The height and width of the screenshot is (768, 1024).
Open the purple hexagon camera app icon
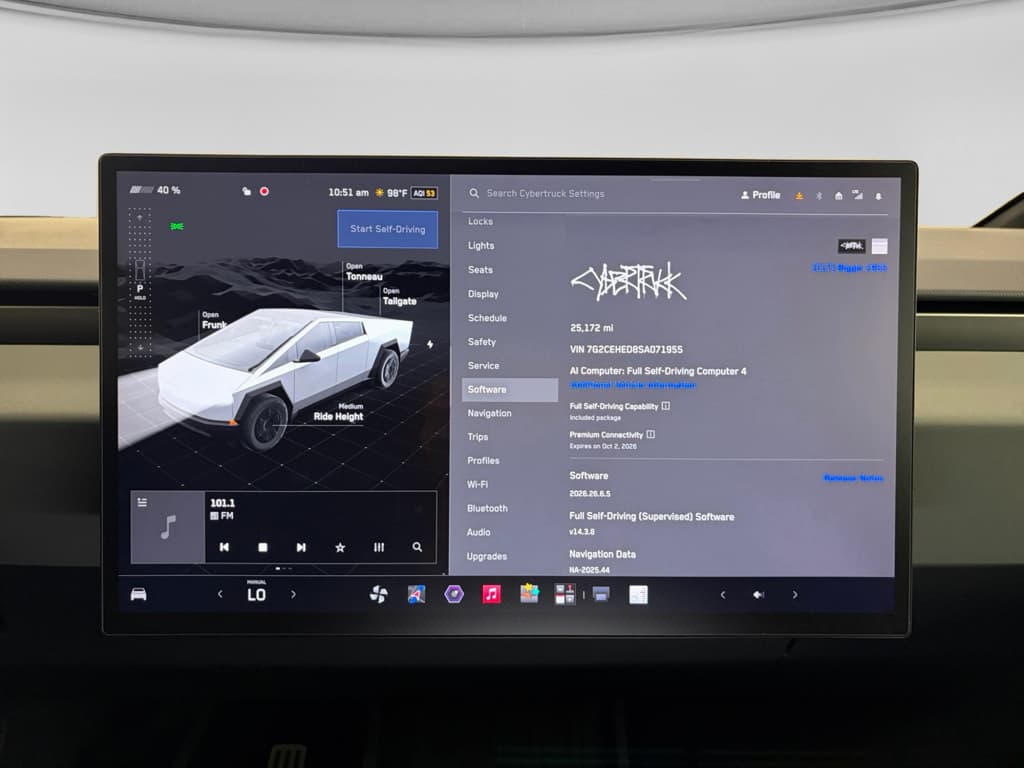coord(454,594)
